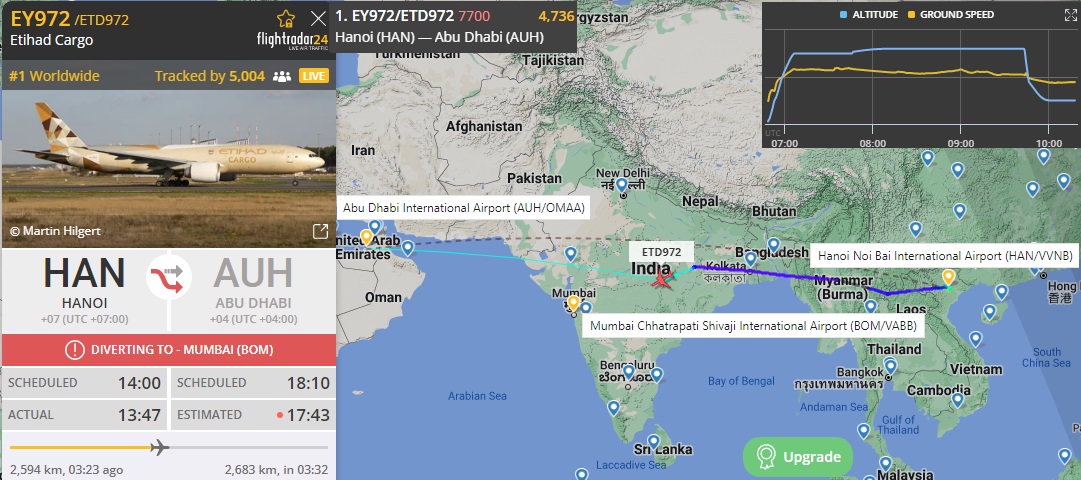The image size is (1081, 480).
Task: Click the LIVE badge
Action: [x=314, y=76]
